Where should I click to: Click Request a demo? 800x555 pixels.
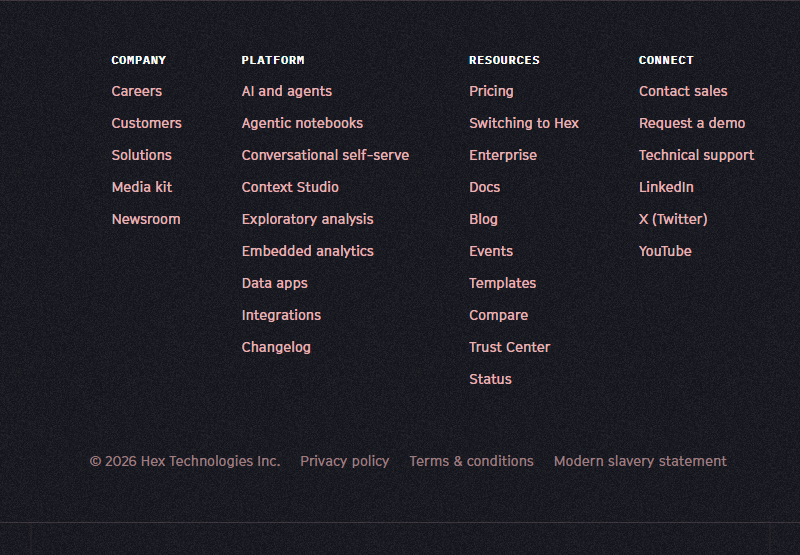(x=692, y=123)
